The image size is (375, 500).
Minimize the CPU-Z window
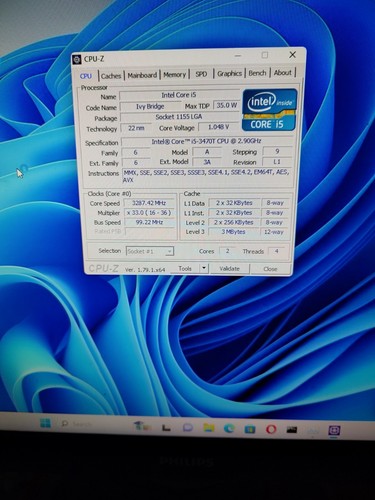coord(238,56)
